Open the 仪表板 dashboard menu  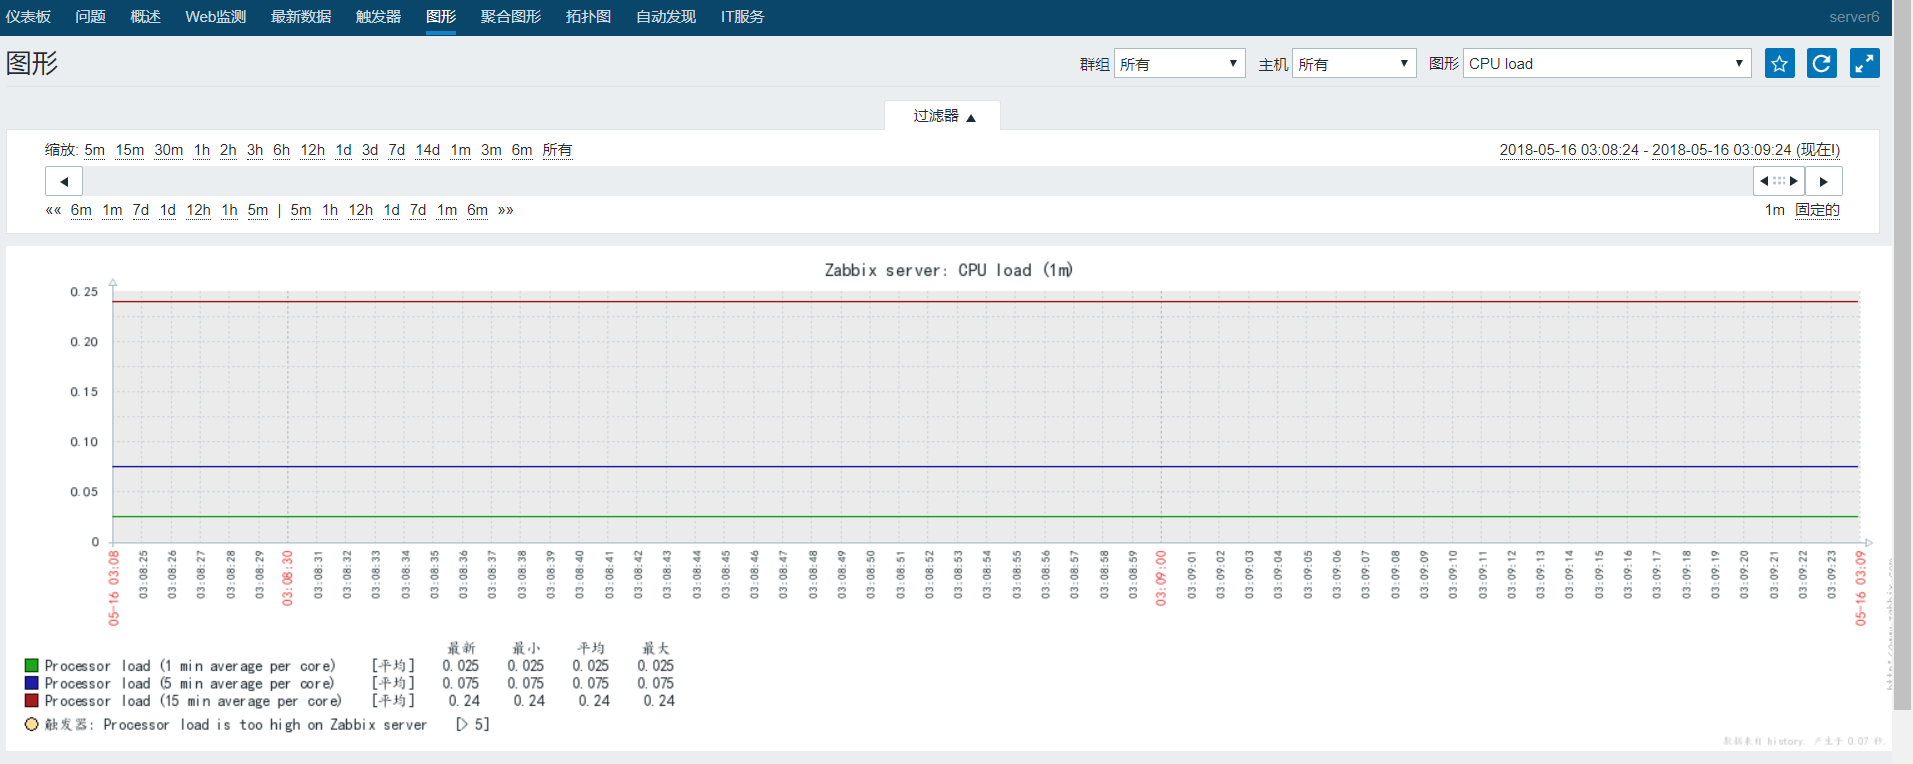[28, 17]
